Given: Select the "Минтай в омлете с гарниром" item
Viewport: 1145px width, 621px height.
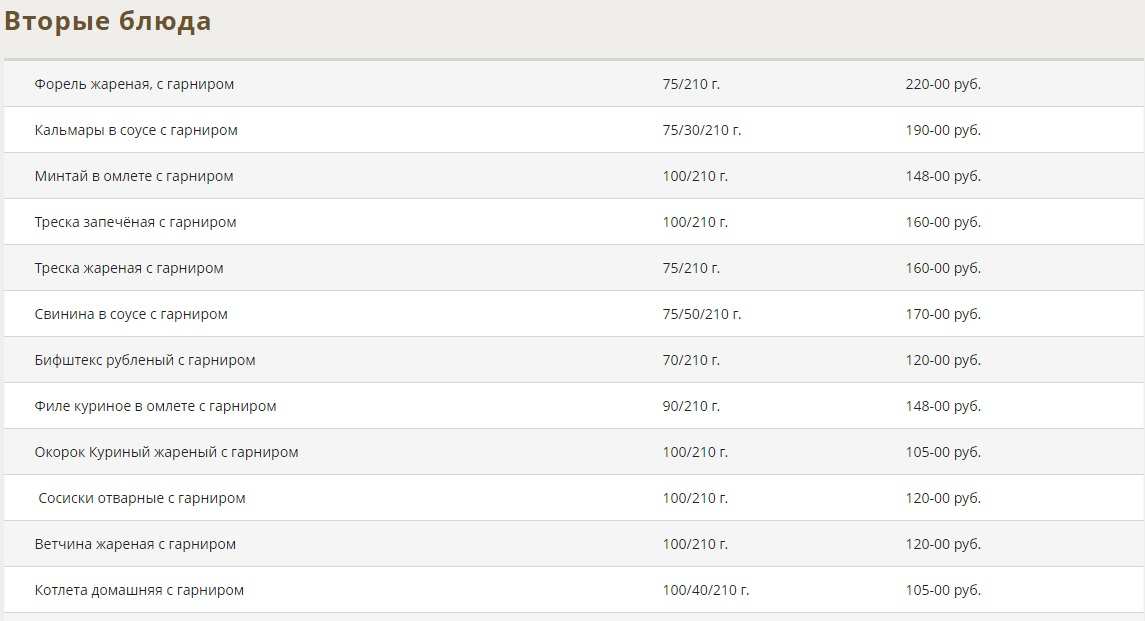Looking at the screenshot, I should pos(134,176).
